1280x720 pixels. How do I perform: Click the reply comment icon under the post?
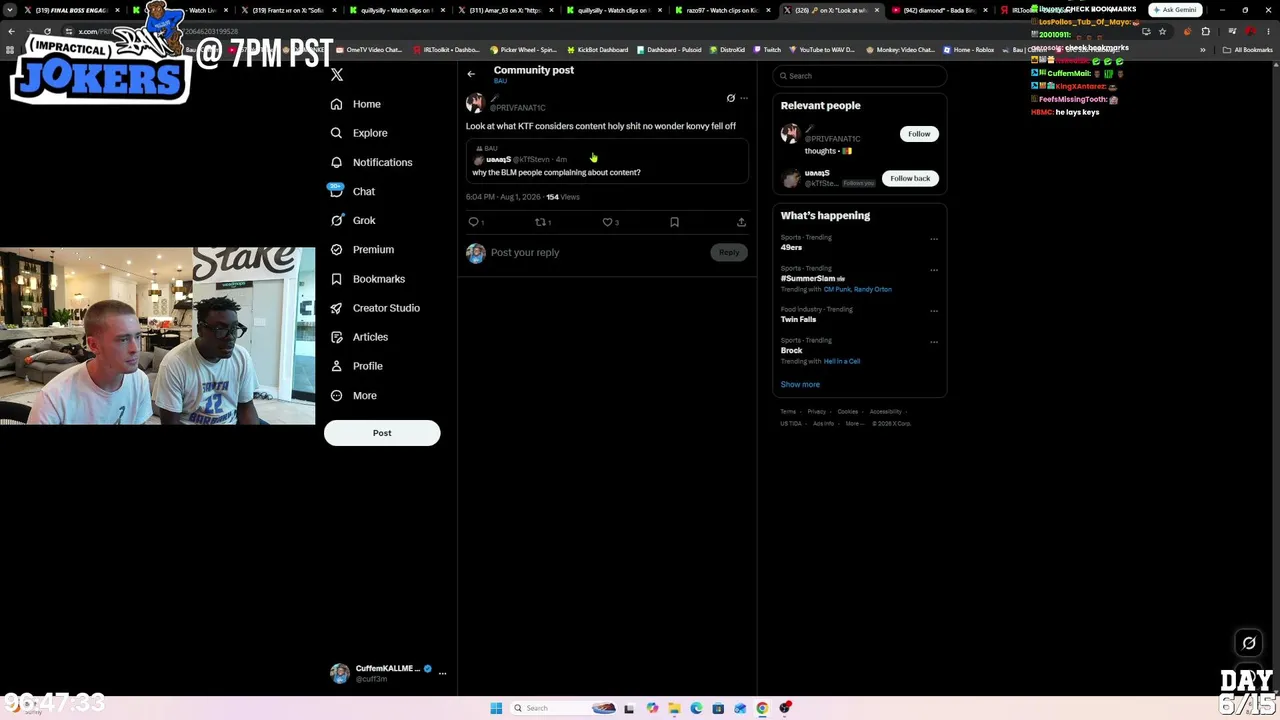click(474, 222)
